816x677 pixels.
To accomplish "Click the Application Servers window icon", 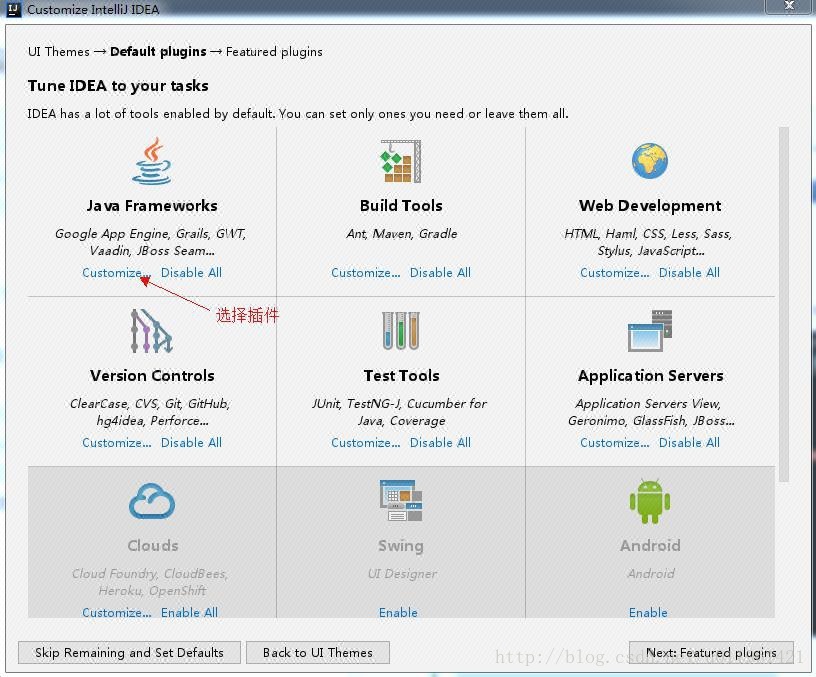I will coord(650,330).
